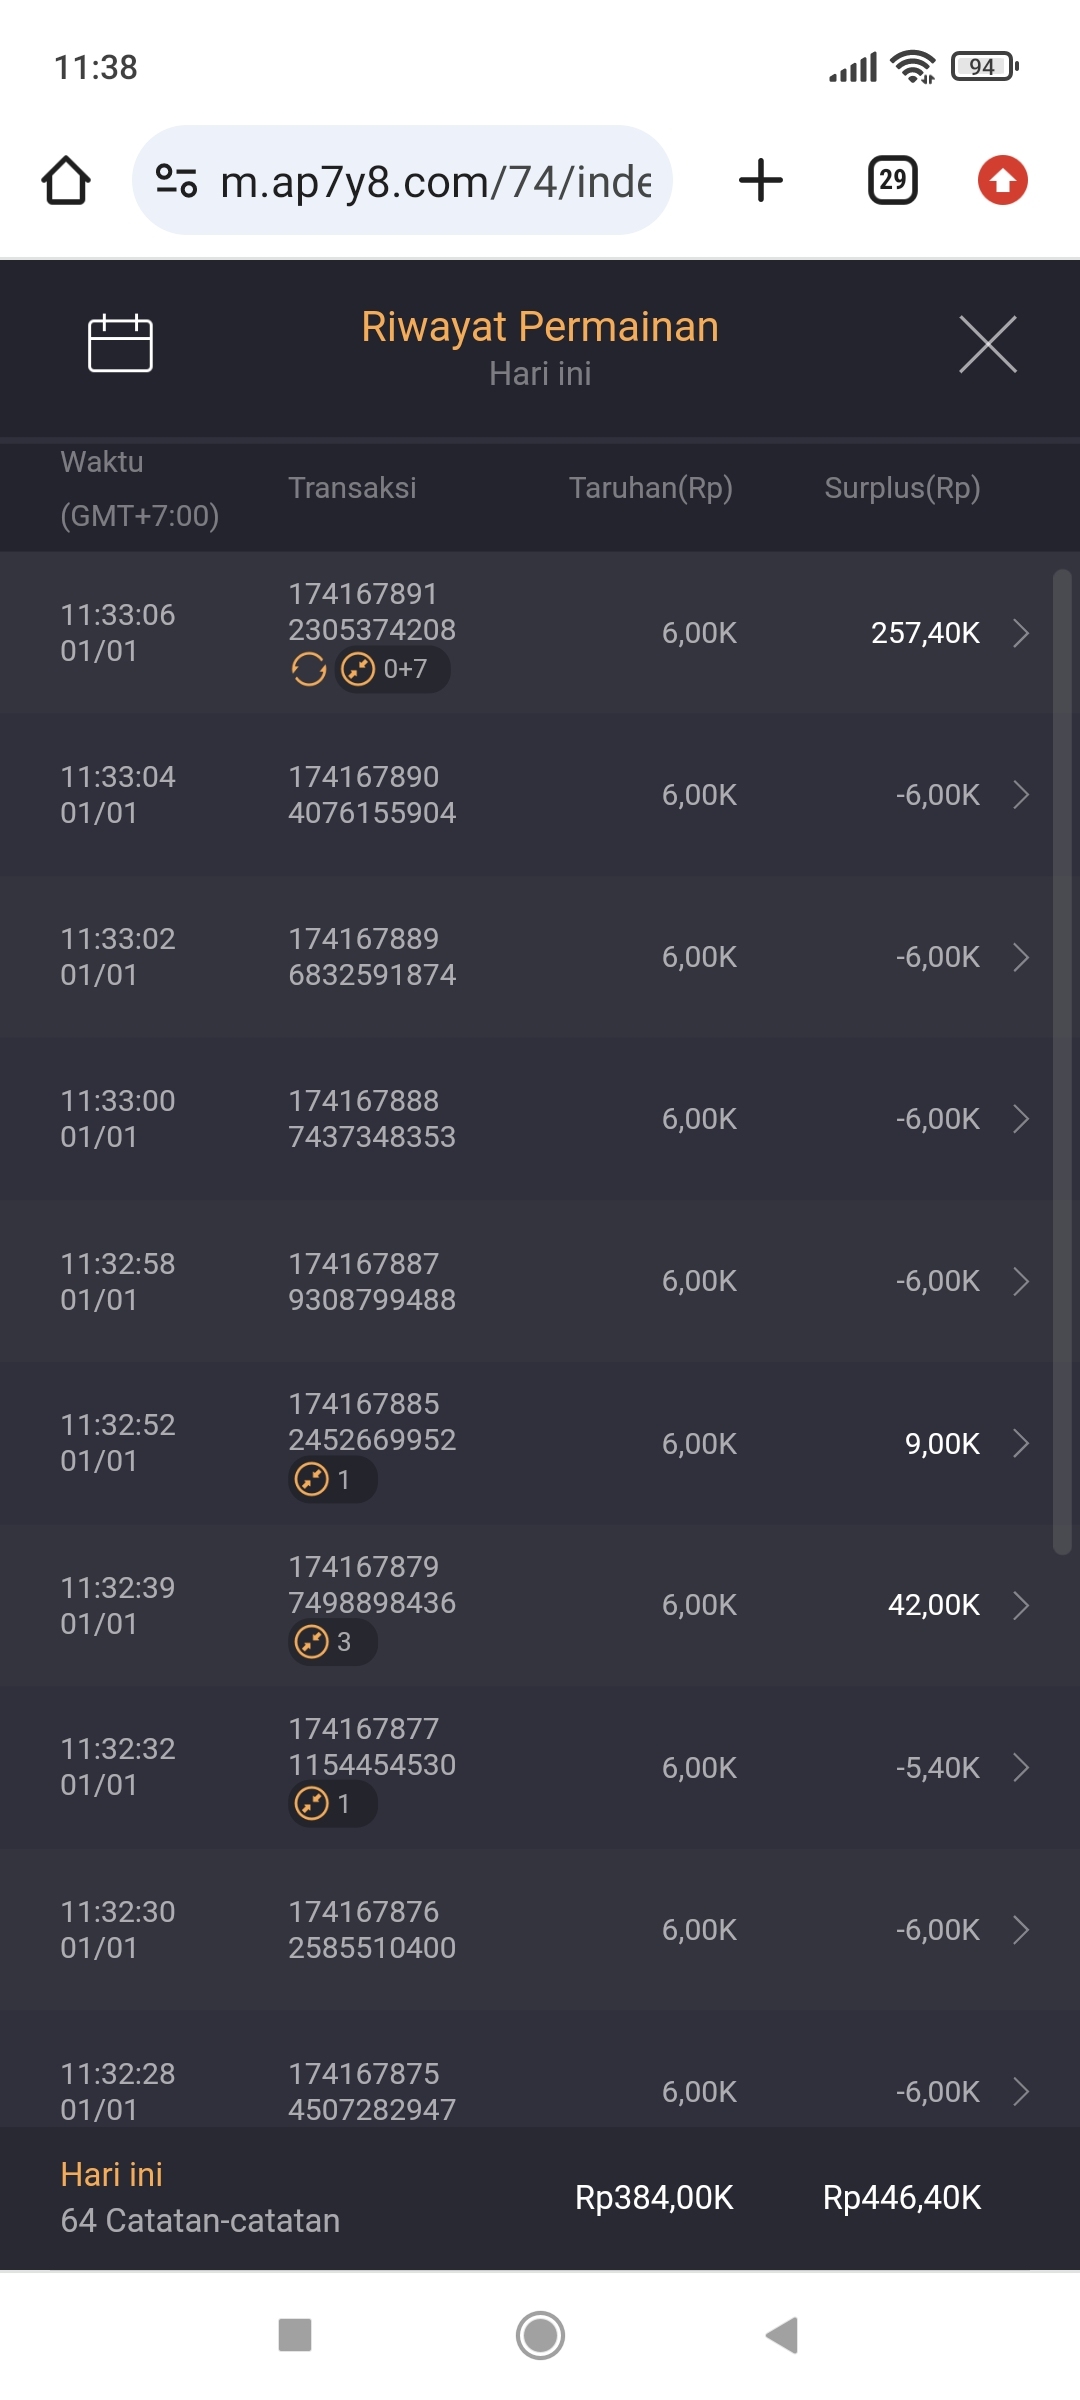
Task: Close the Riwayat Permainan panel
Action: [987, 344]
